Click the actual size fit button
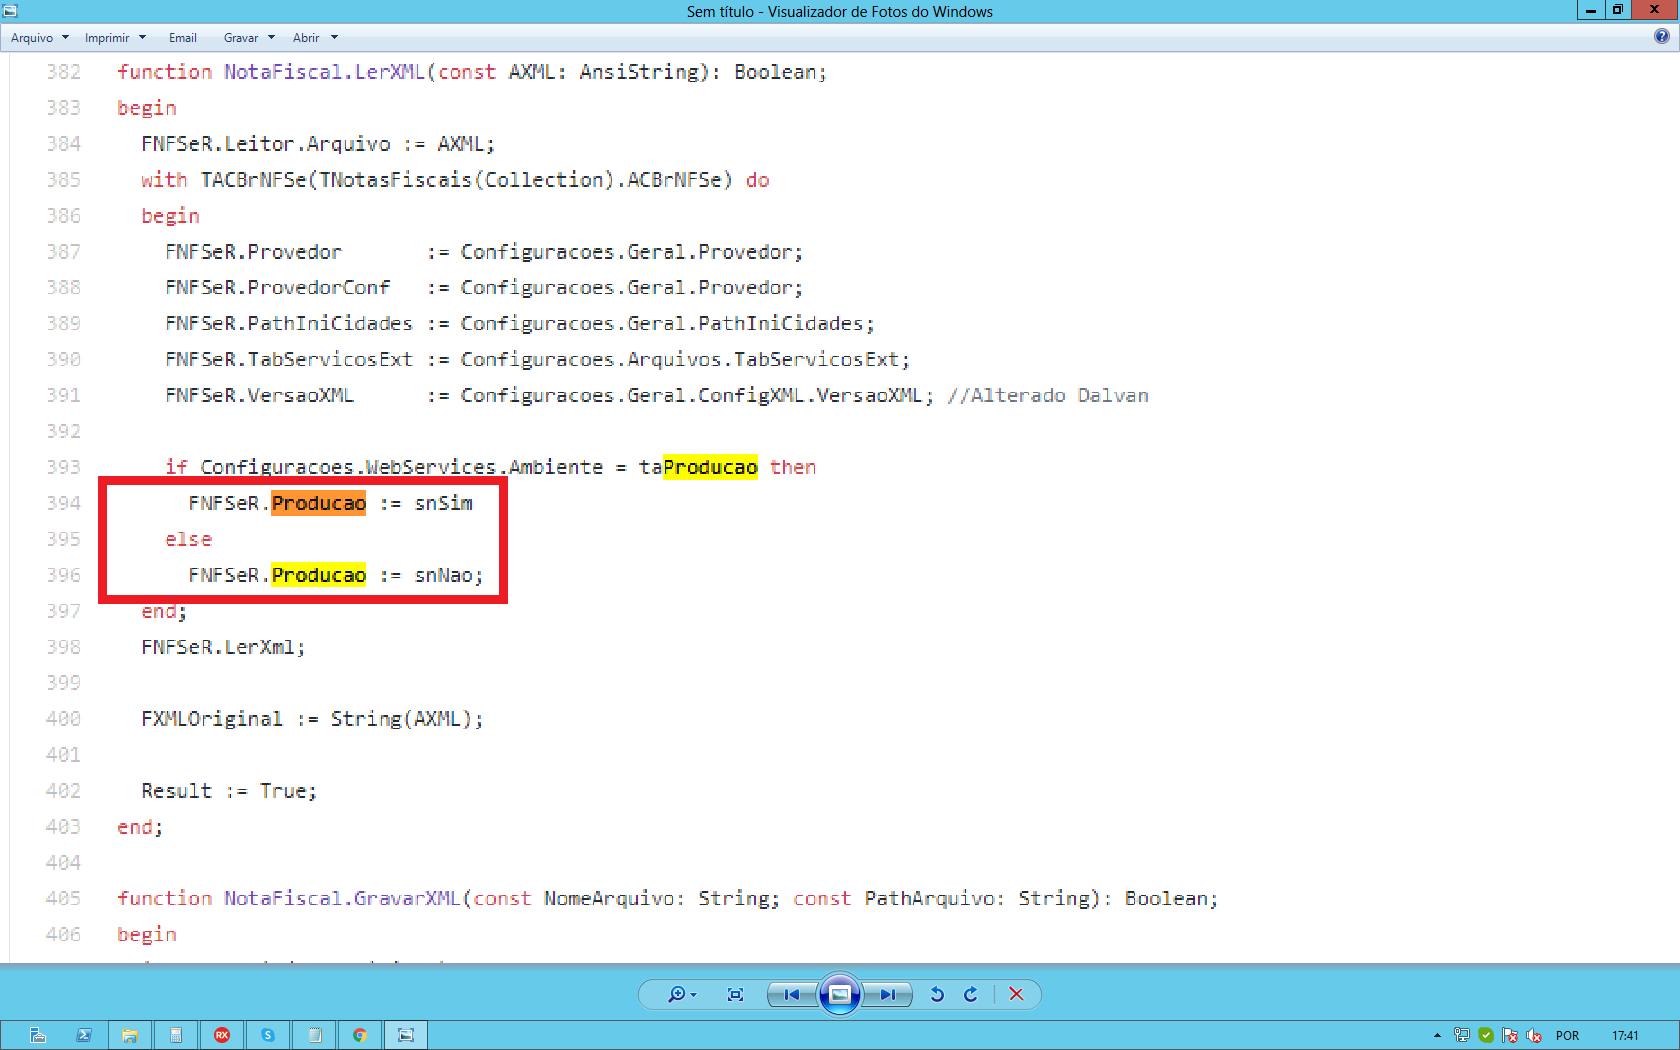Image resolution: width=1680 pixels, height=1050 pixels. tap(735, 994)
